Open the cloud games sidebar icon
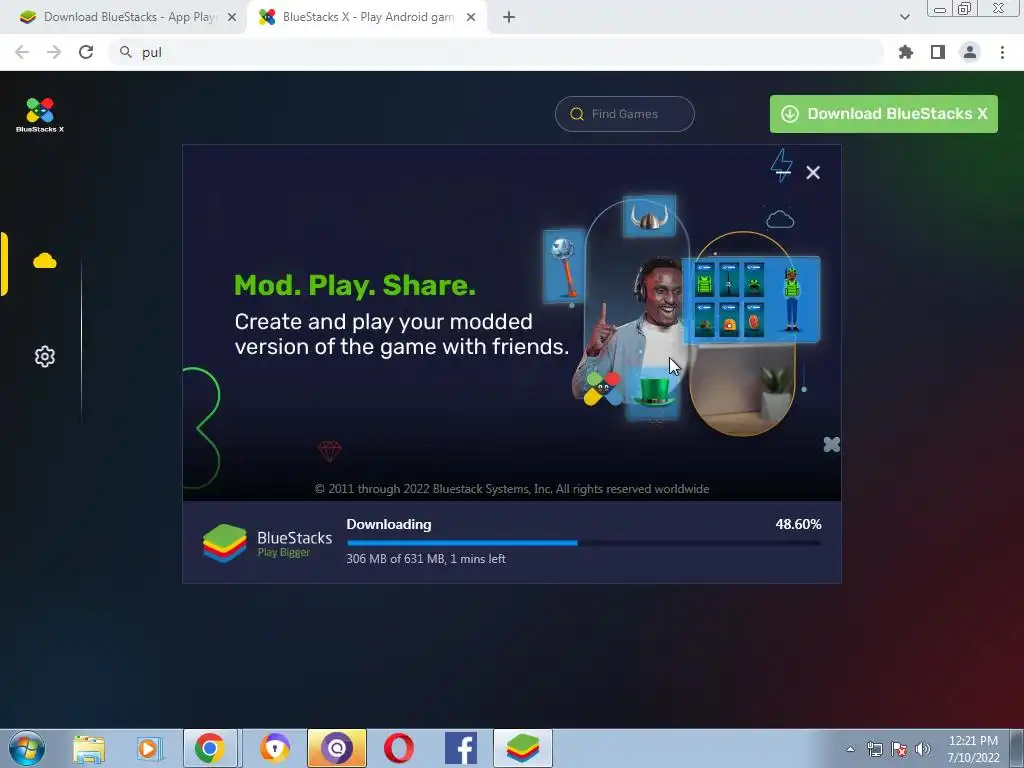This screenshot has height=768, width=1024. point(45,261)
